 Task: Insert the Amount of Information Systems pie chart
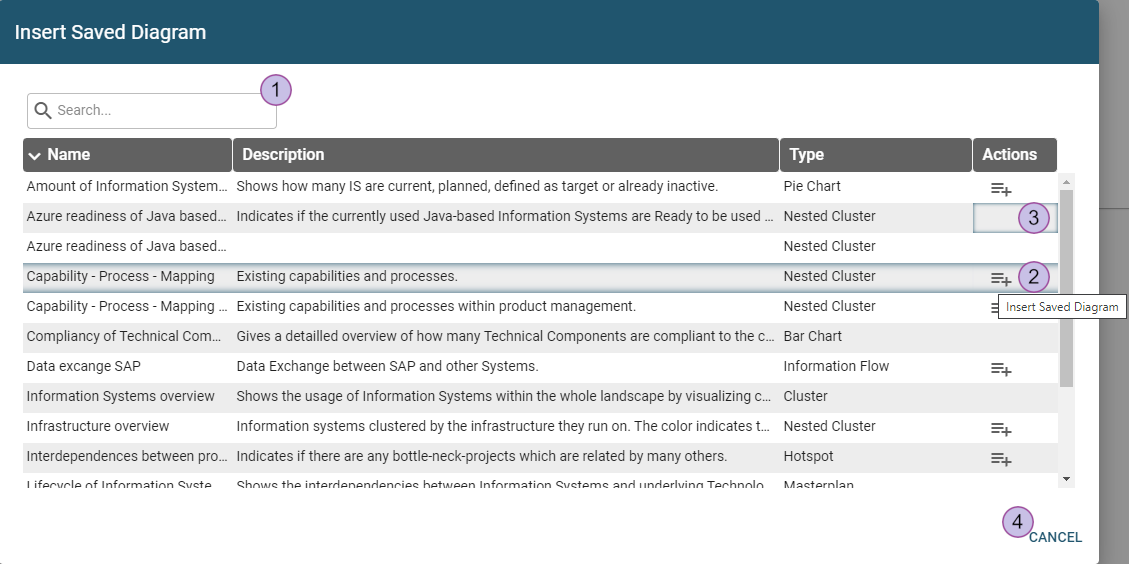(1001, 188)
